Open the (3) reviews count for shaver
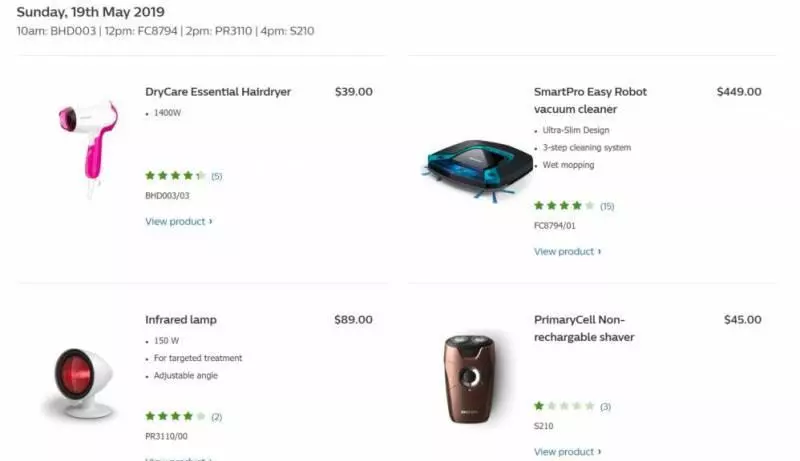 click(606, 407)
